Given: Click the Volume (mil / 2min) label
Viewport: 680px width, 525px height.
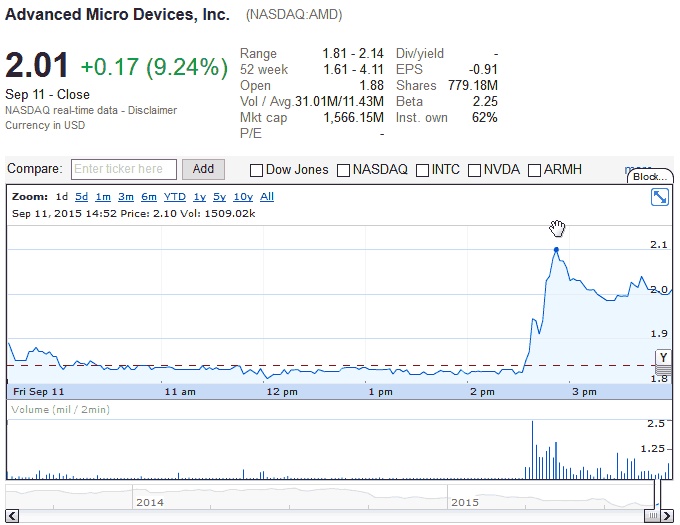Looking at the screenshot, I should point(60,410).
